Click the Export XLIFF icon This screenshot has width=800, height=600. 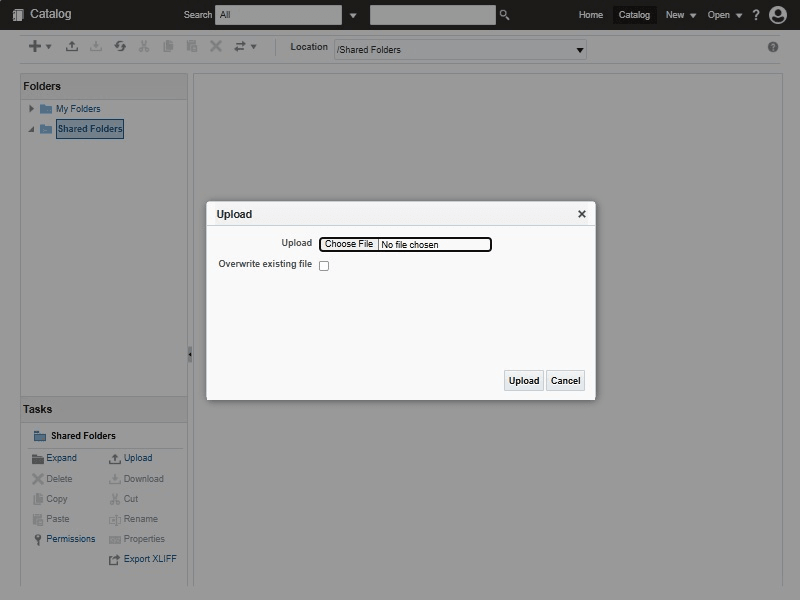[114, 560]
